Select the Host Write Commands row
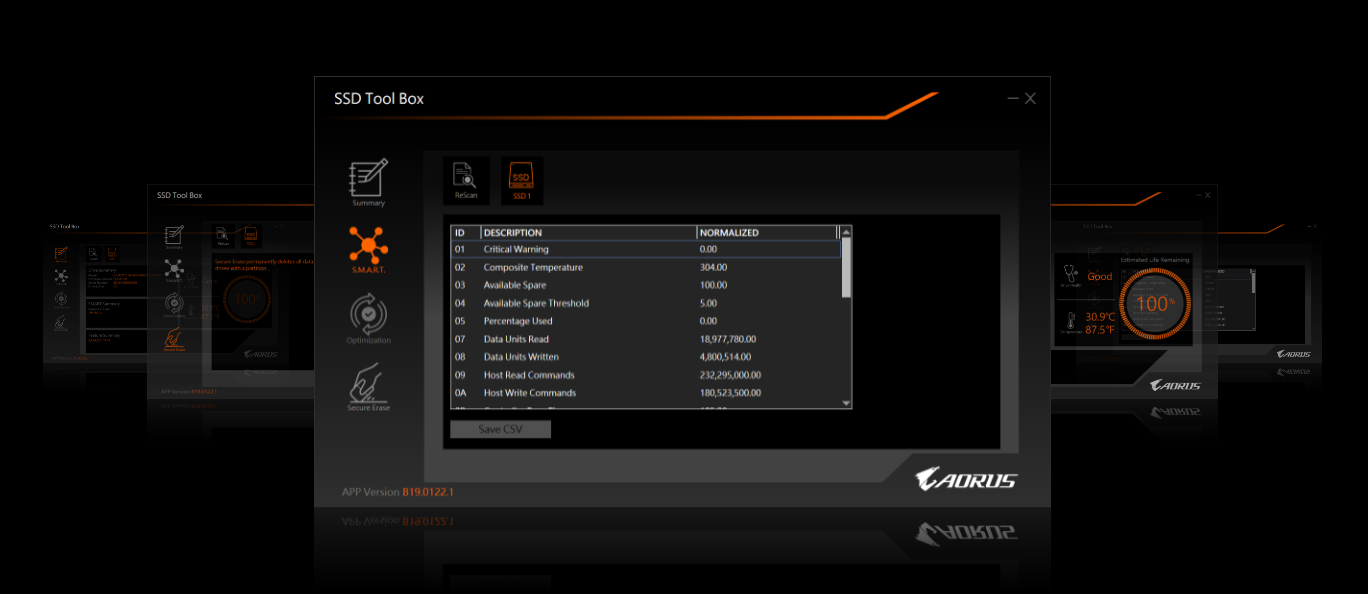The image size is (1368, 594). point(646,393)
